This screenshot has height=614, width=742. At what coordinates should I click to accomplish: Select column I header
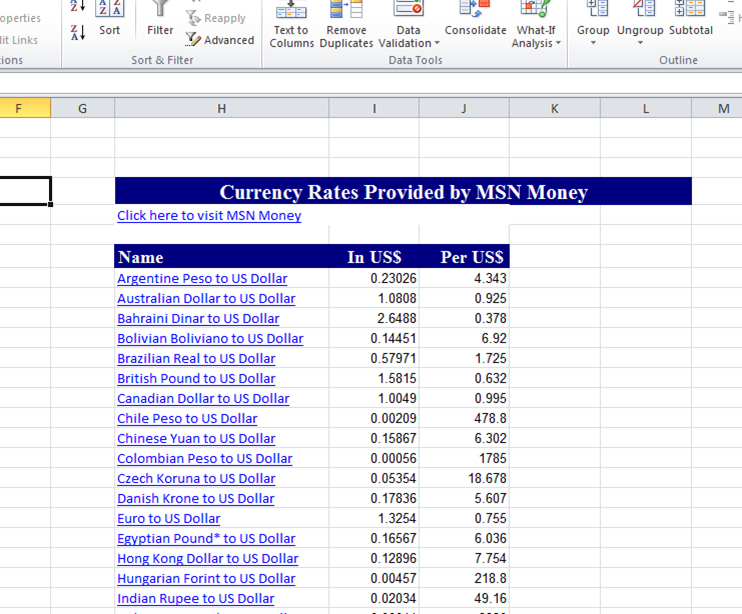[374, 108]
